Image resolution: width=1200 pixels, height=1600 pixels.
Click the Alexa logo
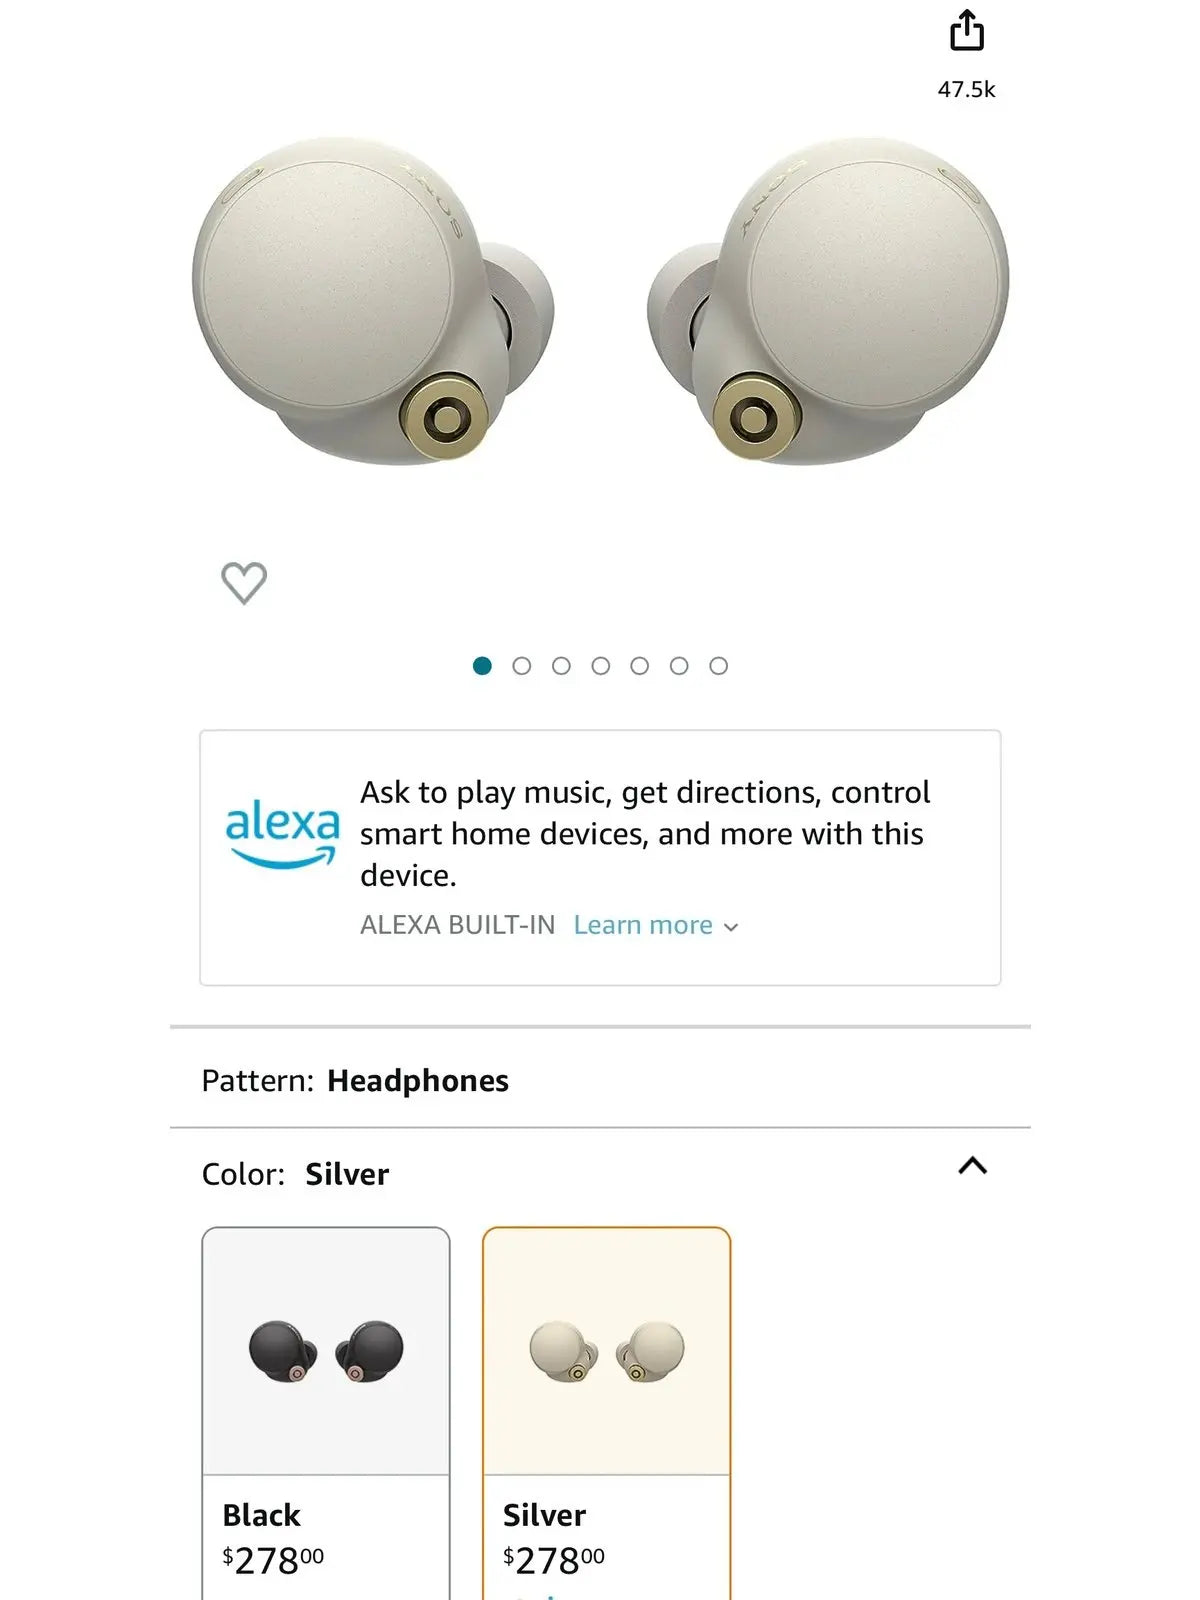pyautogui.click(x=282, y=832)
